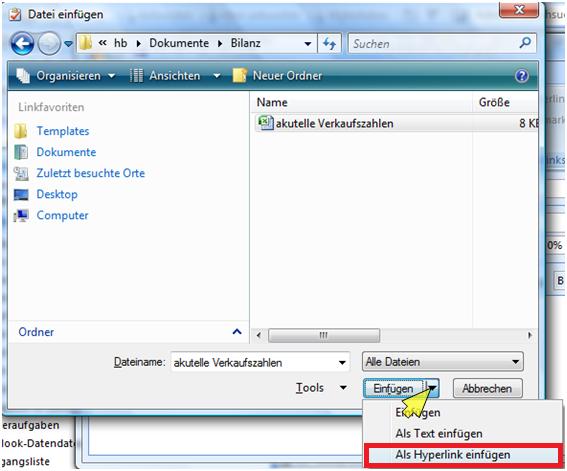Open Dokumente in Linkfavoriten
Screen dimensions: 567x471
point(66,152)
